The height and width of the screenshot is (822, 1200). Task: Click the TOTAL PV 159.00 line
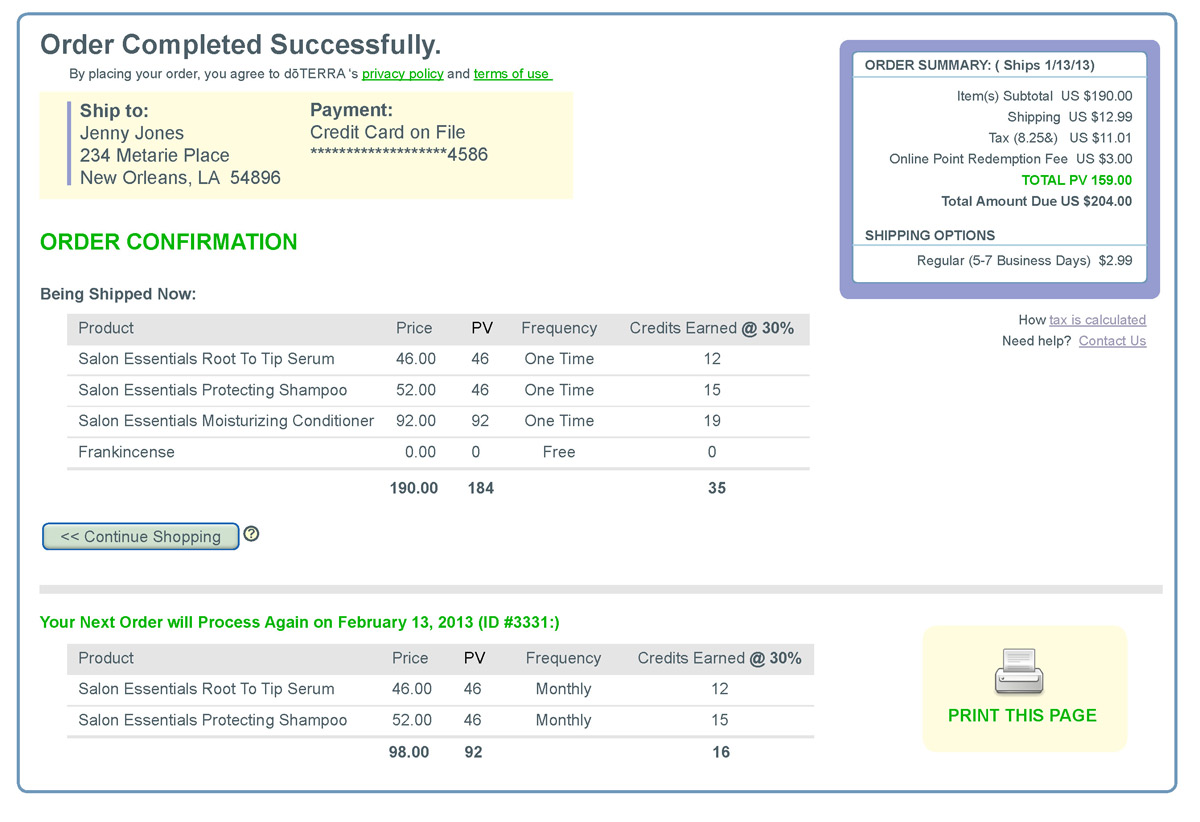pyautogui.click(x=1077, y=180)
